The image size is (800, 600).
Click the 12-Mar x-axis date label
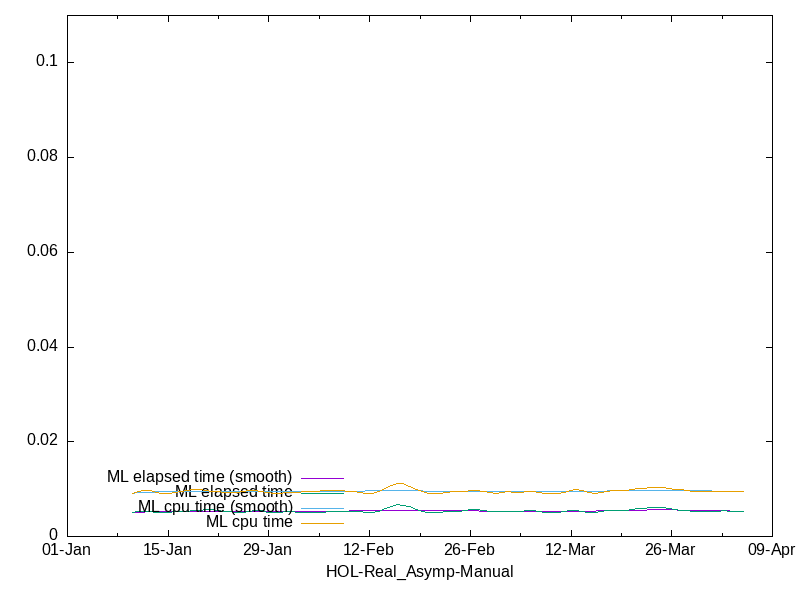(x=570, y=550)
